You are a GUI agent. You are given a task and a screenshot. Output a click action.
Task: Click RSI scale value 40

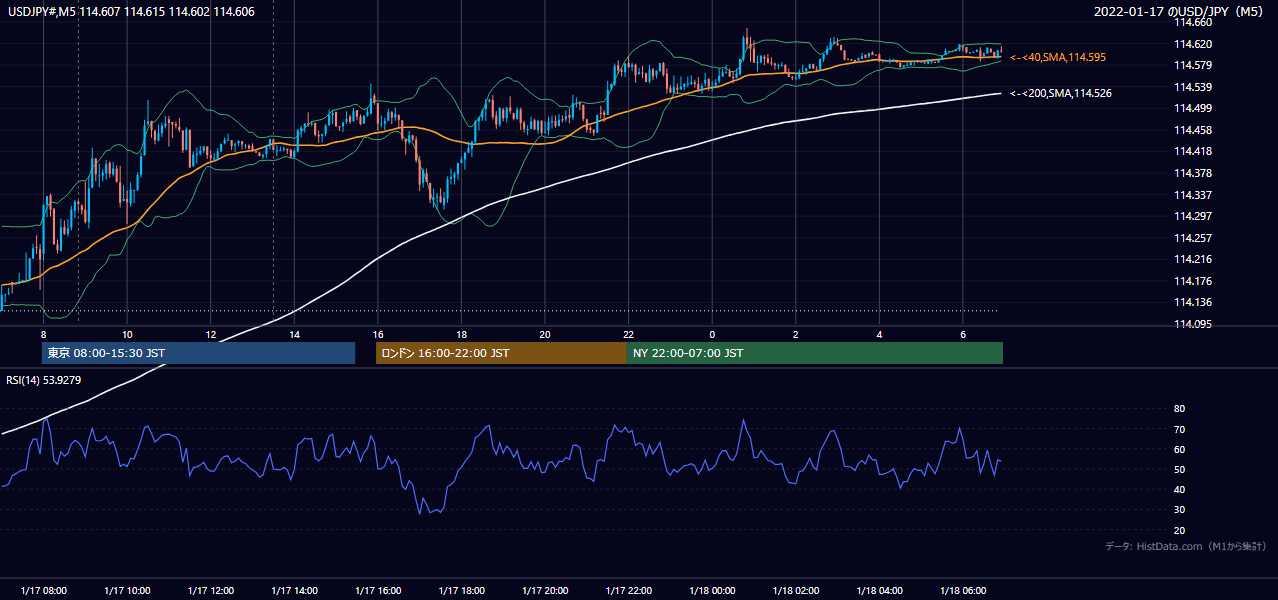tap(1179, 490)
